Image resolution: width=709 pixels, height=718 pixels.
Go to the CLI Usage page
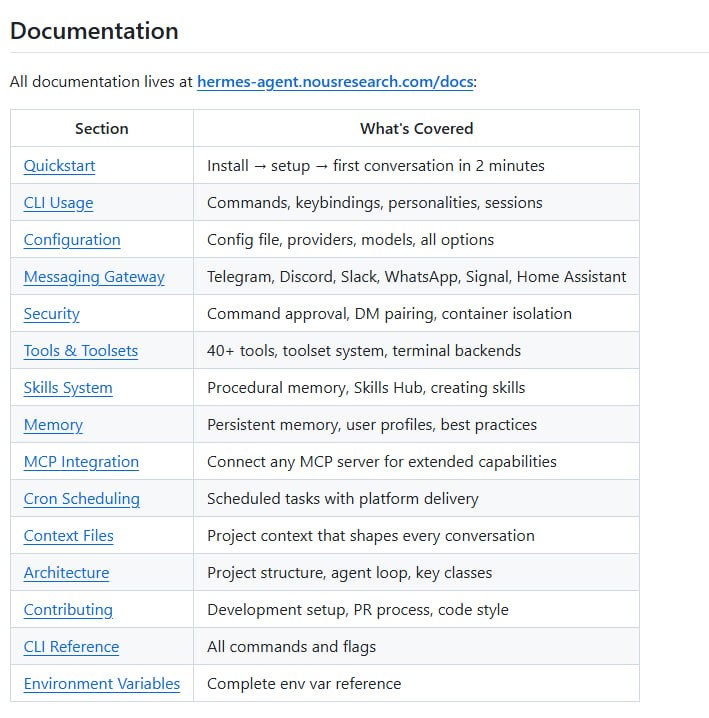(x=58, y=203)
